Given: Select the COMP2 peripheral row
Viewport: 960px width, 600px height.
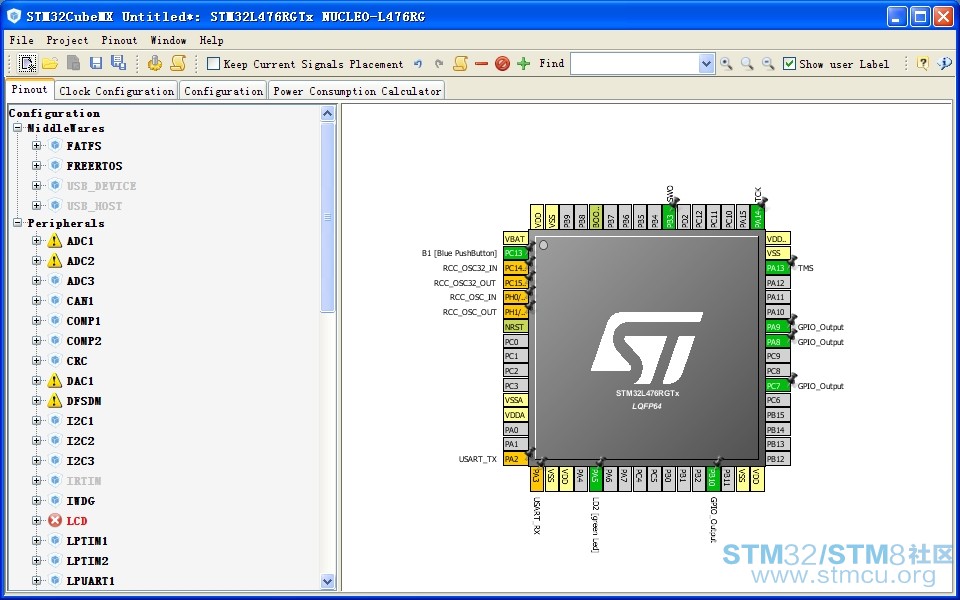Looking at the screenshot, I should [84, 340].
